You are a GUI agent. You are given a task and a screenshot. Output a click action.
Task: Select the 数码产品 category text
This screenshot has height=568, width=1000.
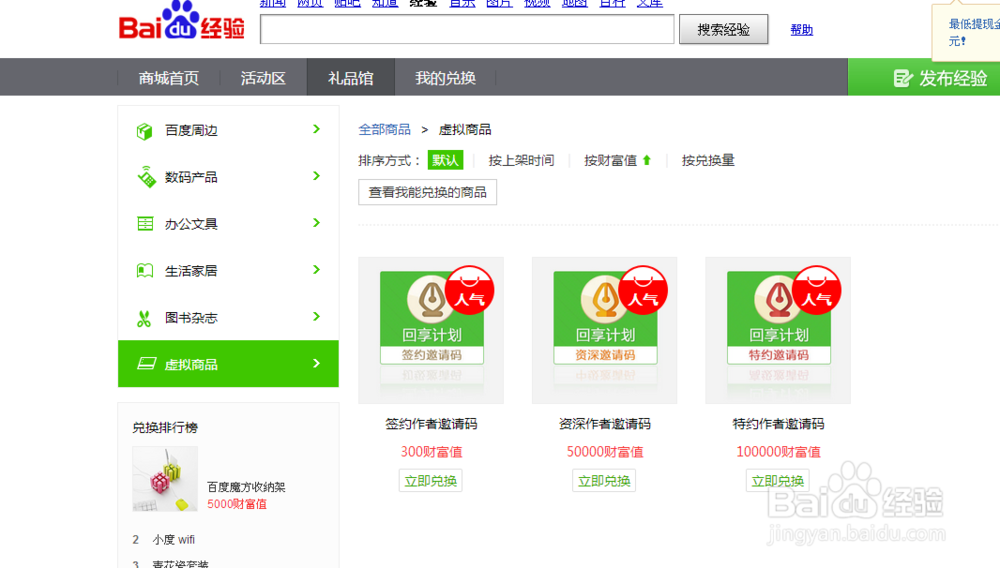tap(191, 177)
